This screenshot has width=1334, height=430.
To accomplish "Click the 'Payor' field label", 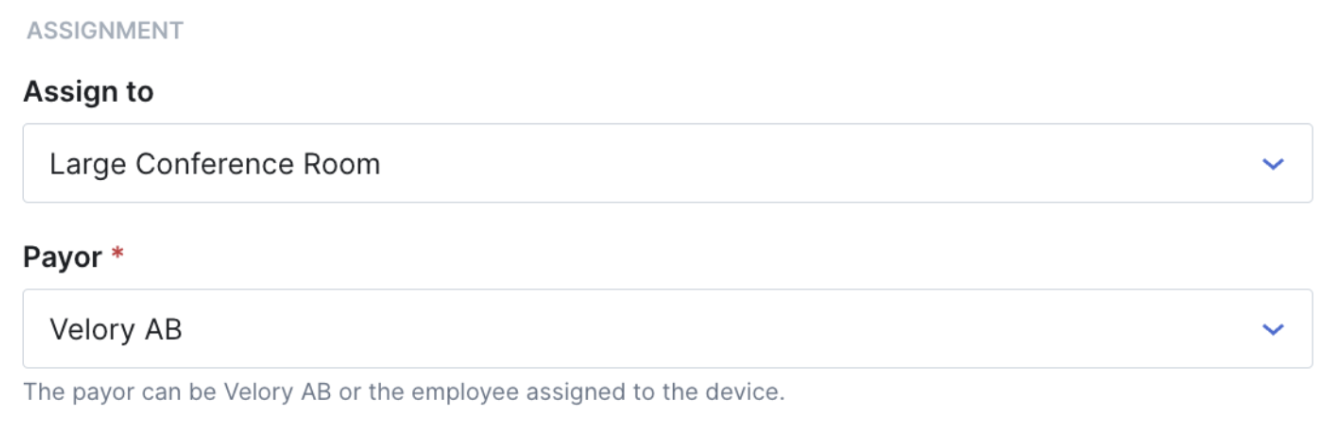I will click(62, 257).
